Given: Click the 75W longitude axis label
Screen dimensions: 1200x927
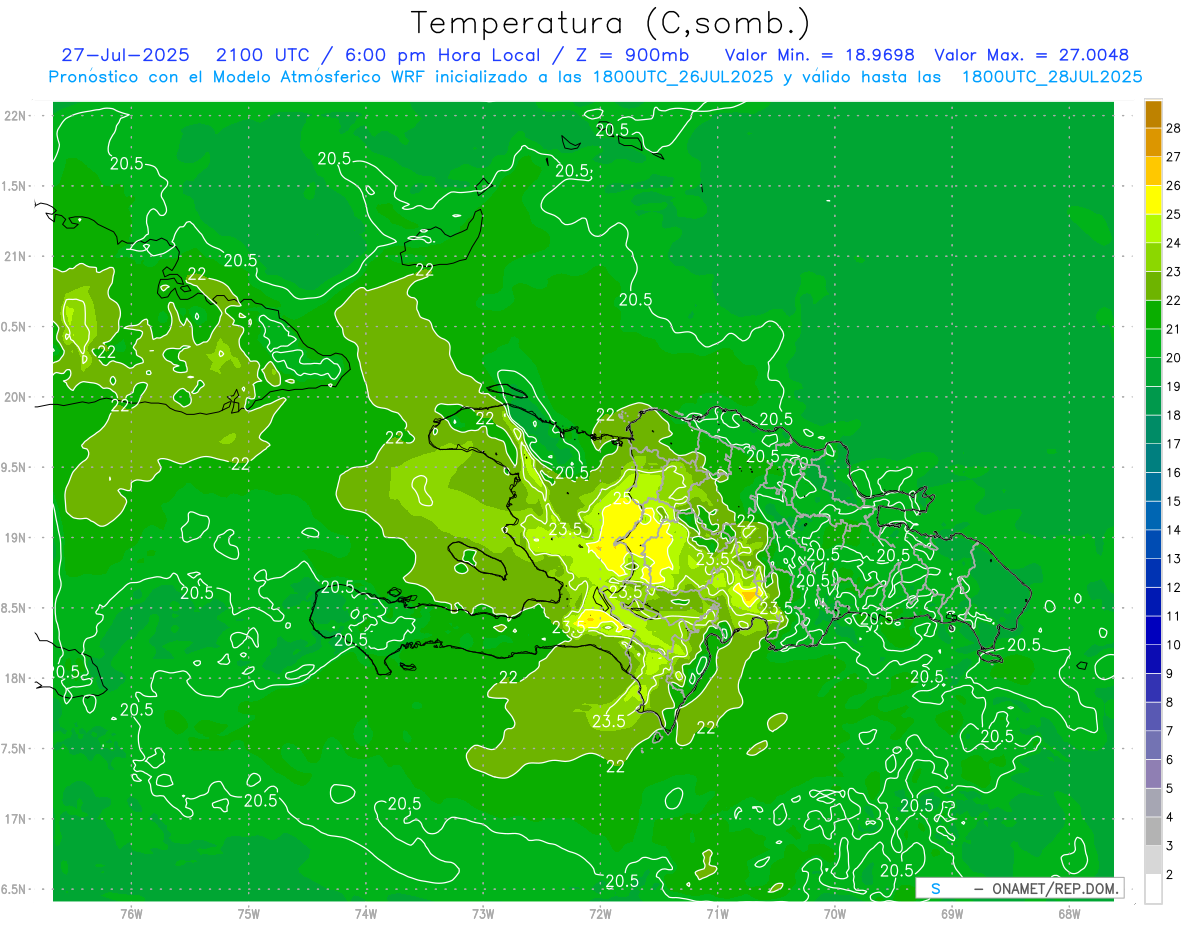Looking at the screenshot, I should [x=249, y=913].
